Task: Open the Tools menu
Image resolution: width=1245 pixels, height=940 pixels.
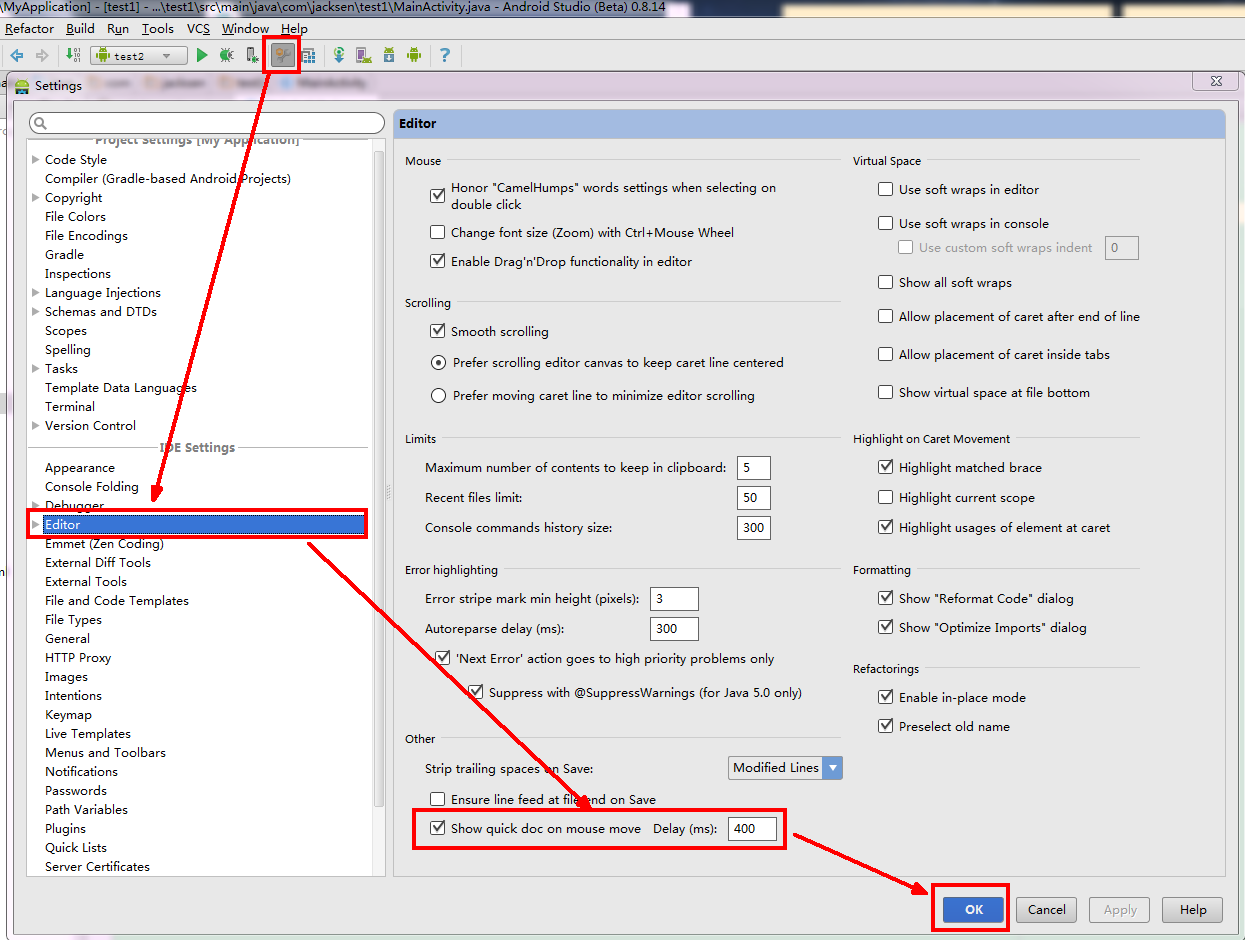Action: pos(158,29)
